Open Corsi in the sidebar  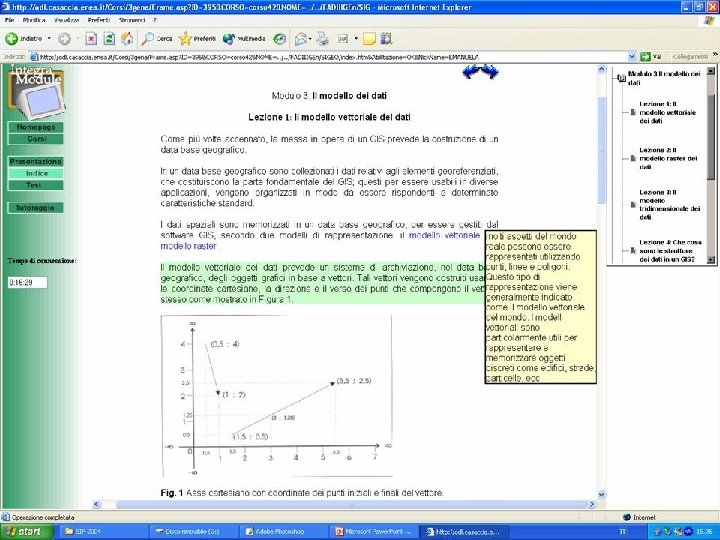coord(36,139)
